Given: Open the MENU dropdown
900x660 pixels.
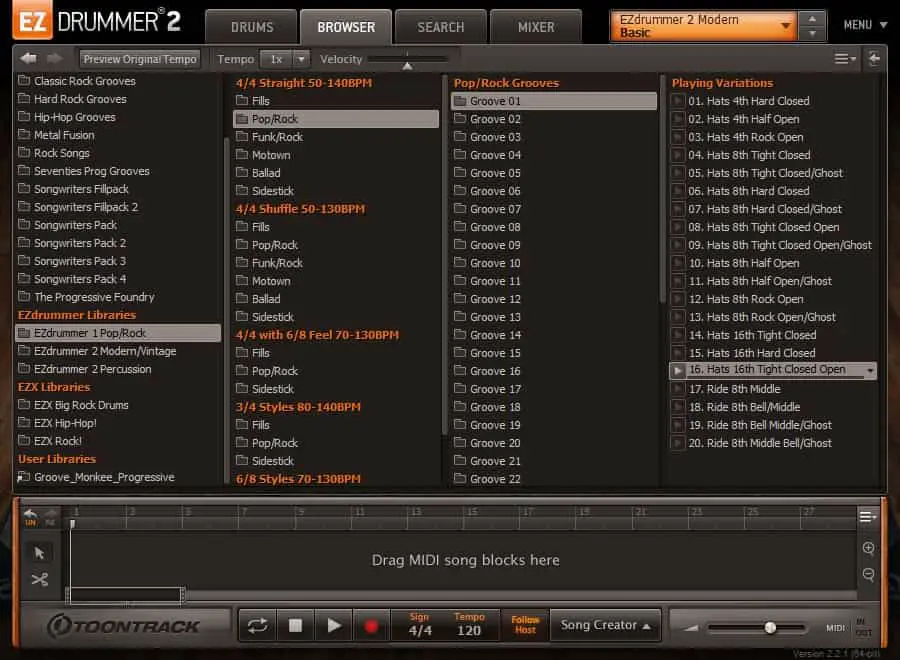Looking at the screenshot, I should [865, 25].
